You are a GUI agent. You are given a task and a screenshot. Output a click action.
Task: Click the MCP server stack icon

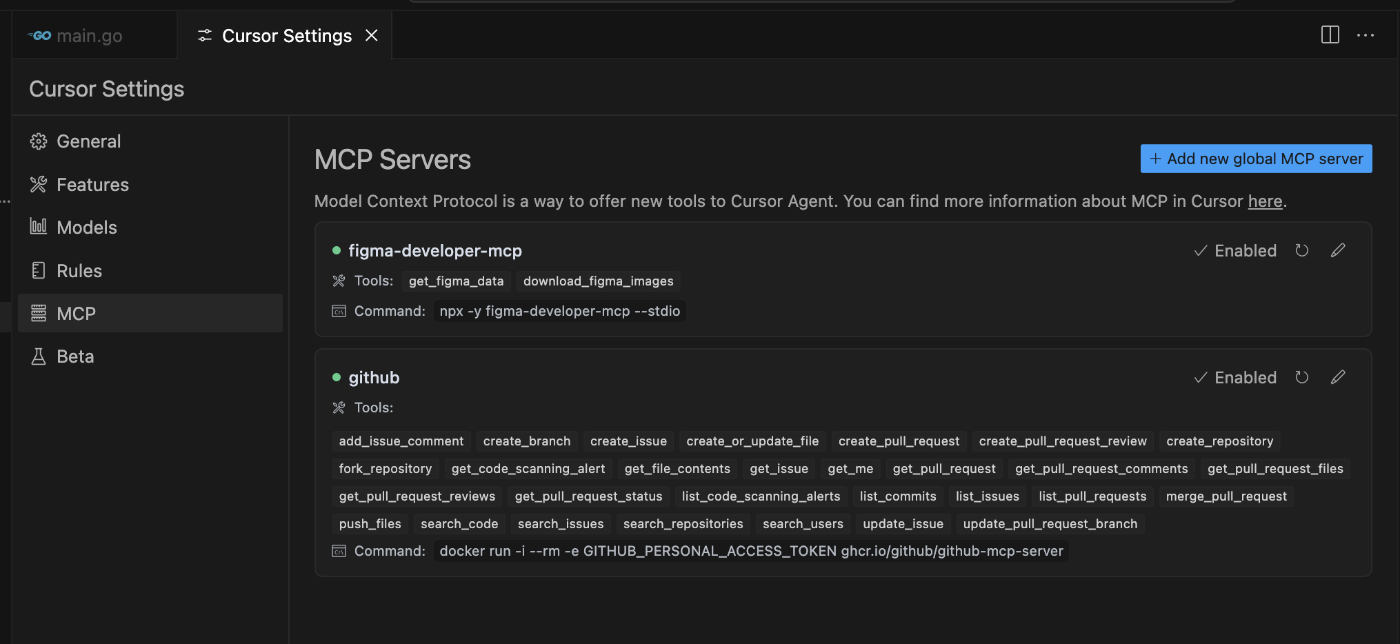point(38,314)
